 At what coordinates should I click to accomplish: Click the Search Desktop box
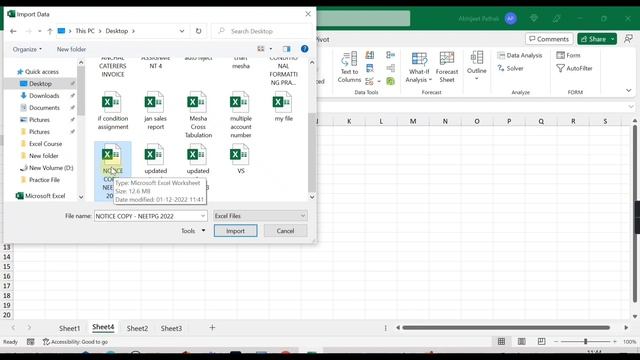(261, 31)
